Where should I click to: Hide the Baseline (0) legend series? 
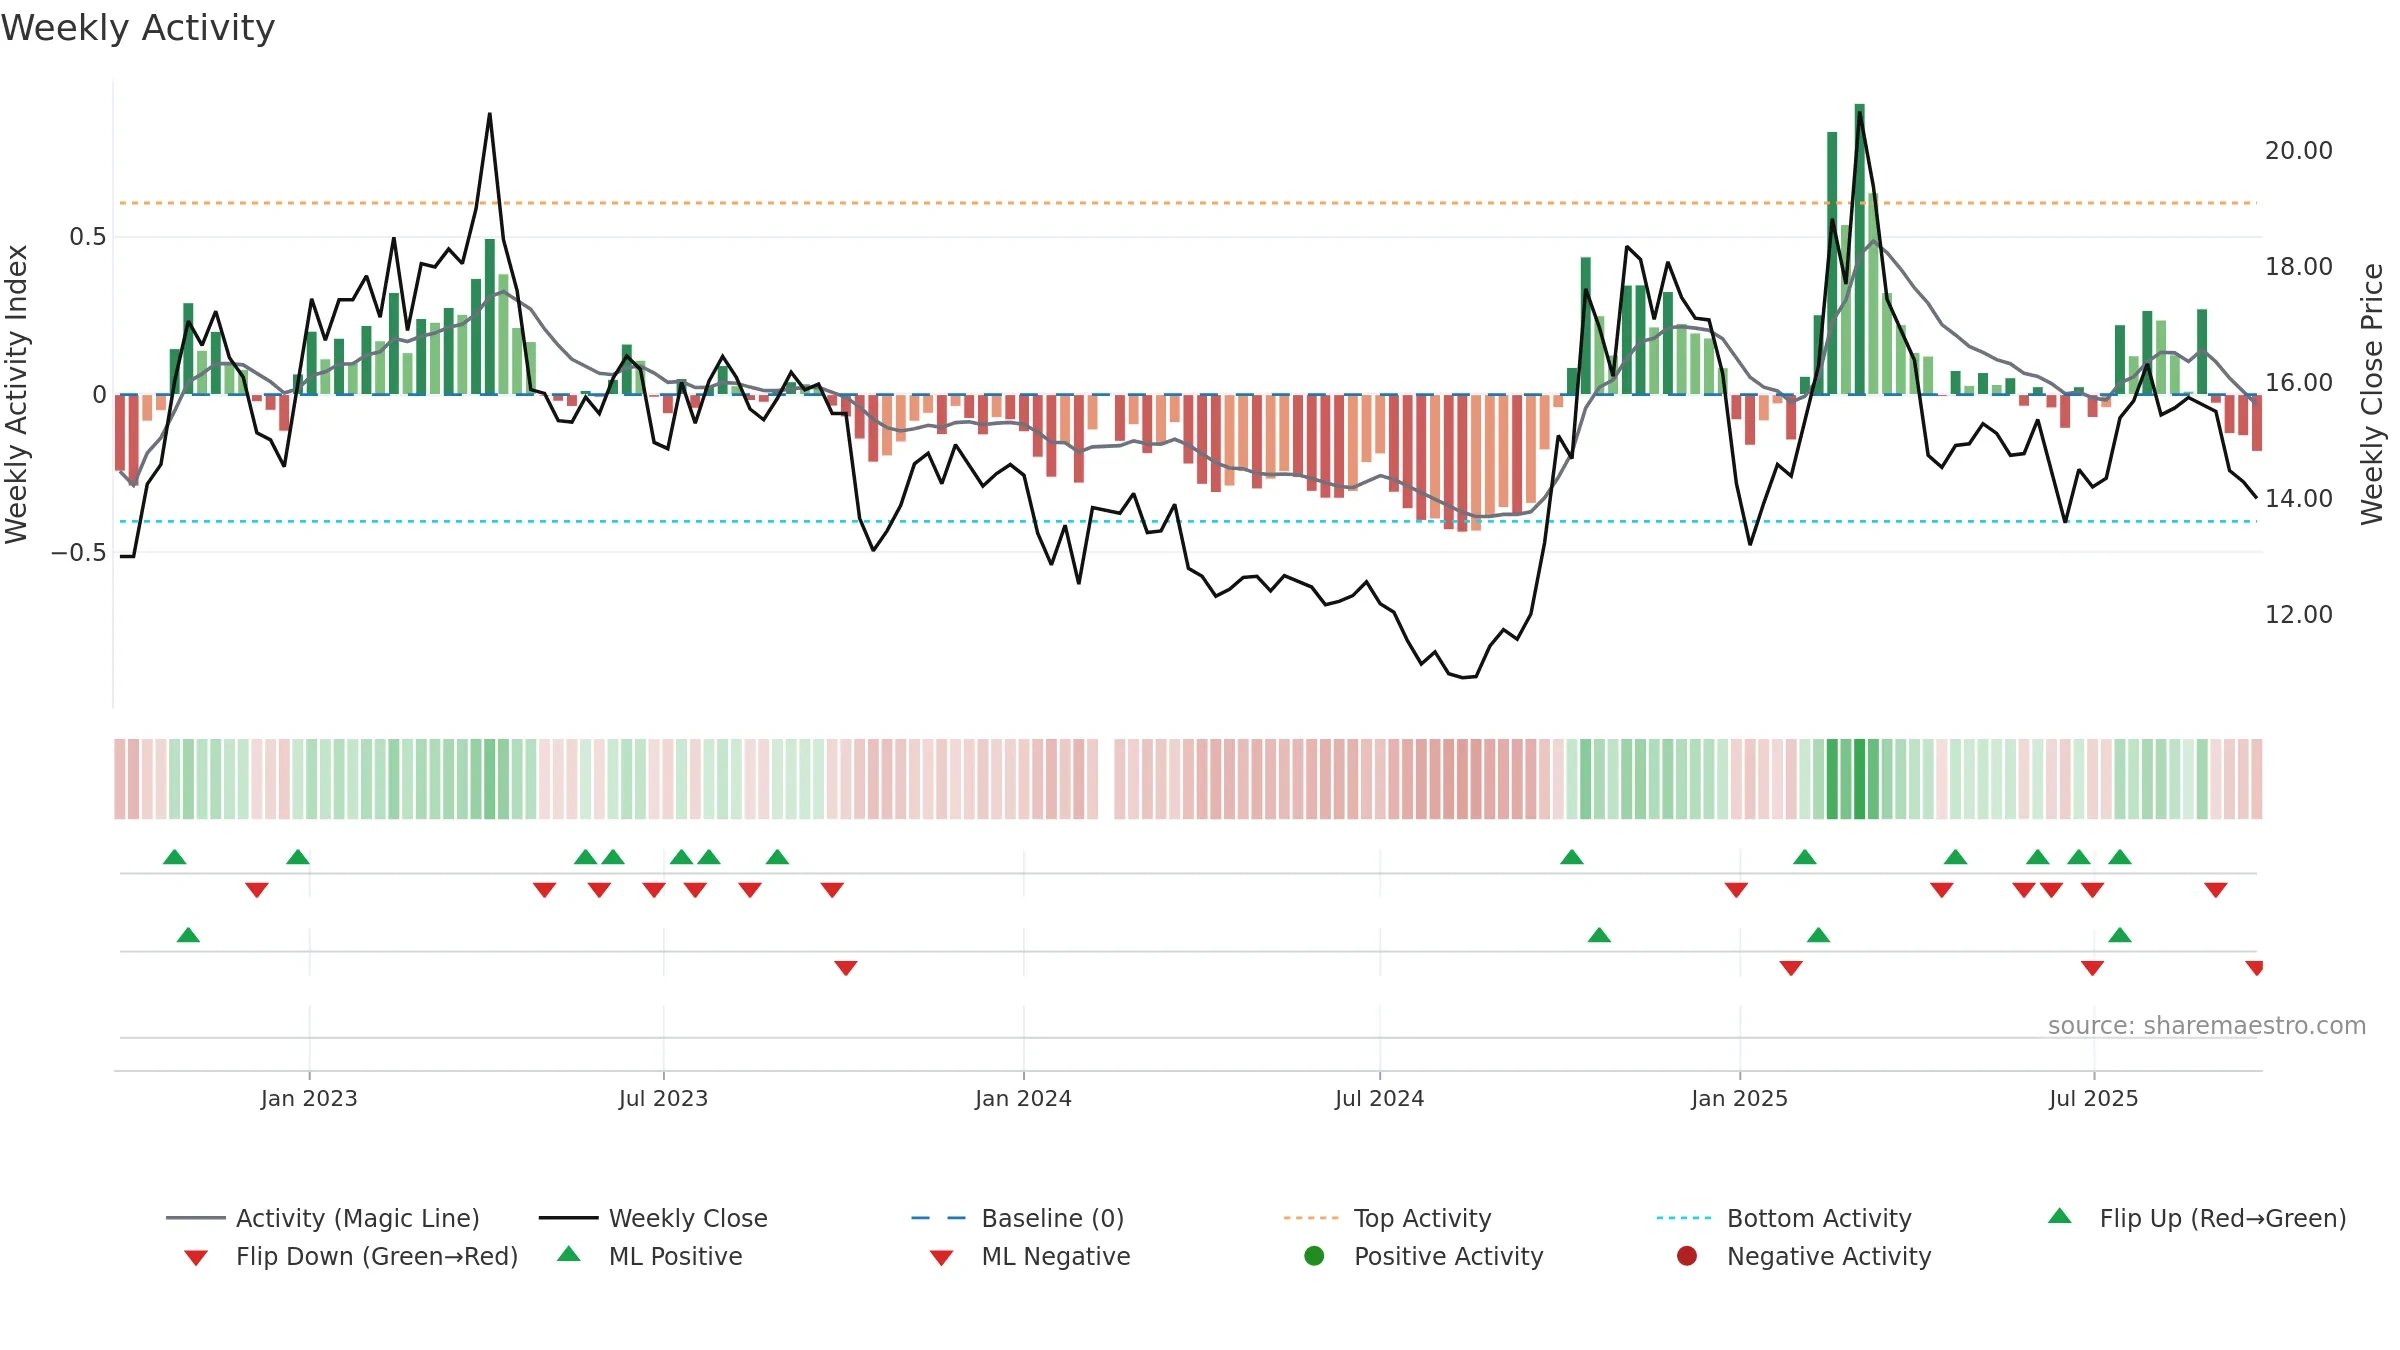[x=1018, y=1218]
